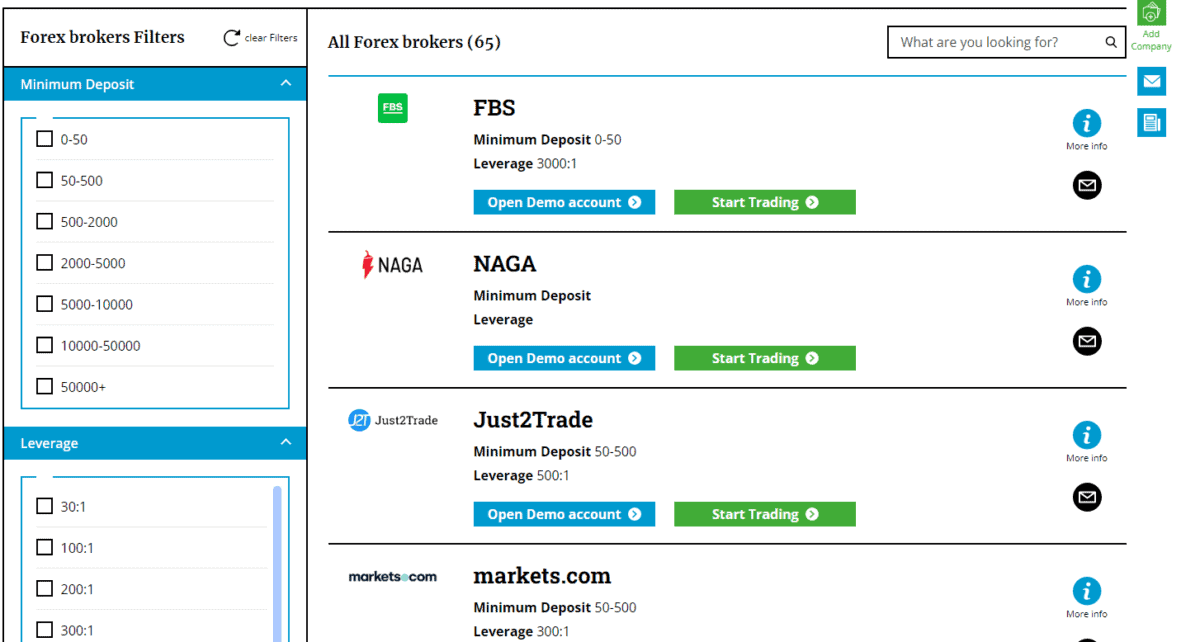Open Demo account for FBS

tap(564, 202)
